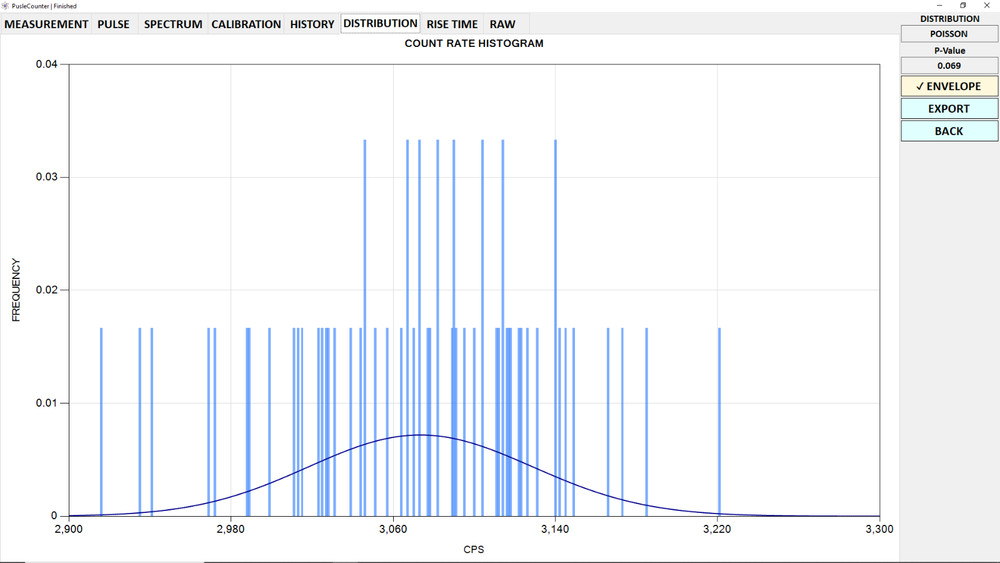This screenshot has height=563, width=1000.
Task: Switch to the RISE TIME tab
Action: (x=452, y=24)
